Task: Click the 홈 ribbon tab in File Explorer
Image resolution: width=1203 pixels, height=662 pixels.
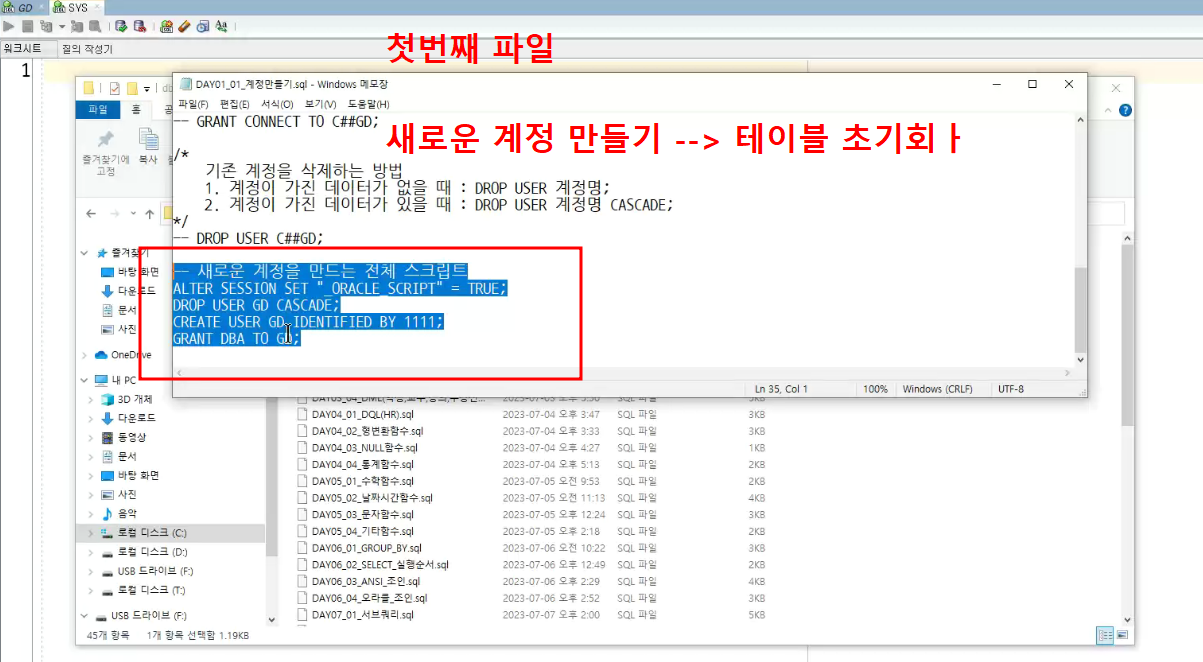Action: pos(136,109)
